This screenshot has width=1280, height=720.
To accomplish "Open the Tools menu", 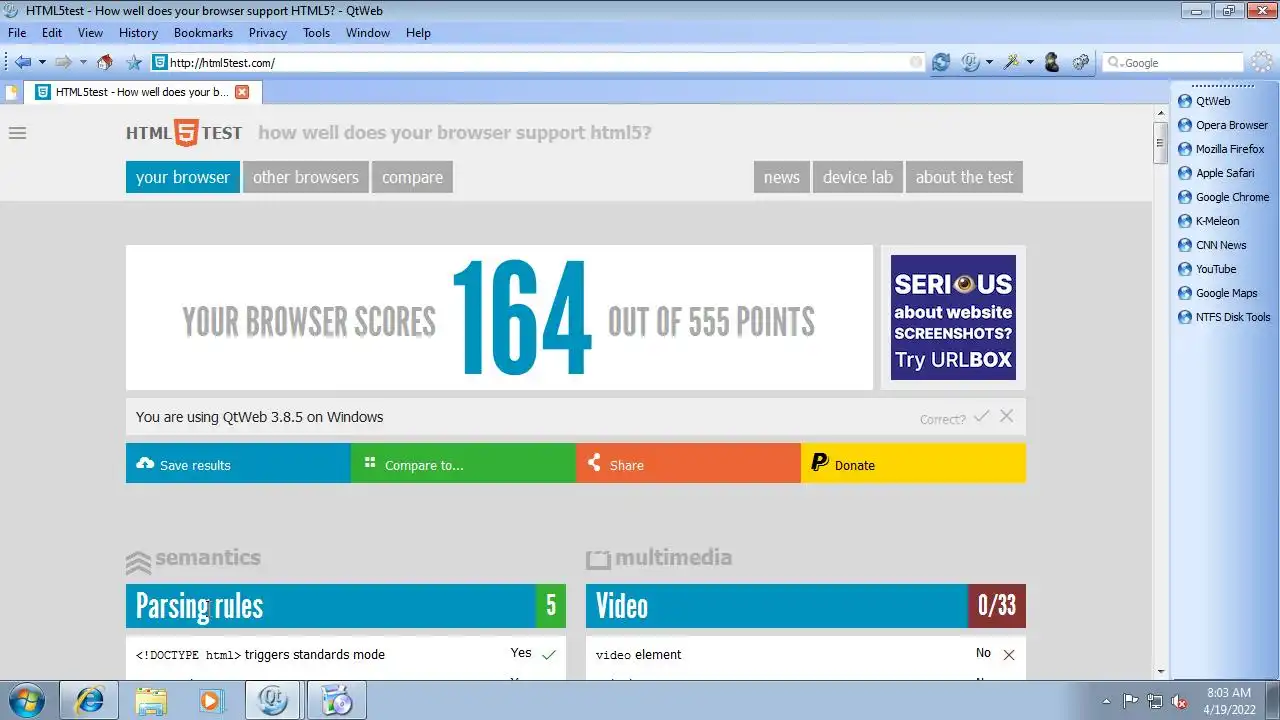I will click(x=316, y=32).
